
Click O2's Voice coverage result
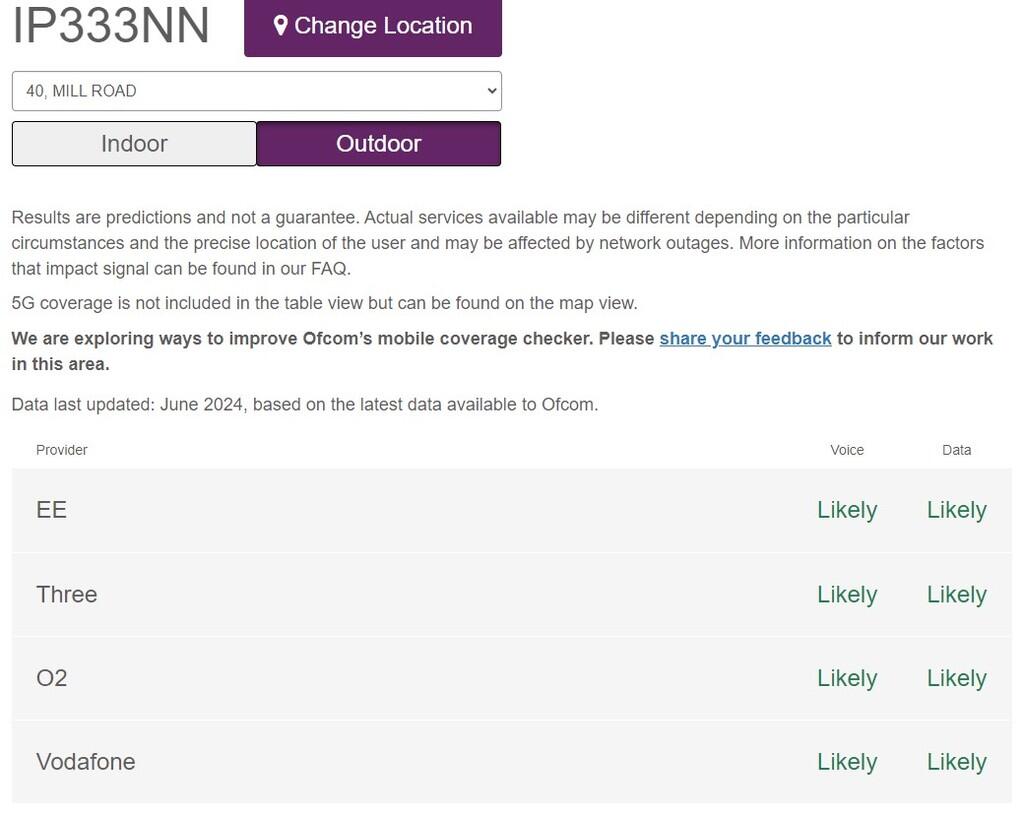(847, 678)
